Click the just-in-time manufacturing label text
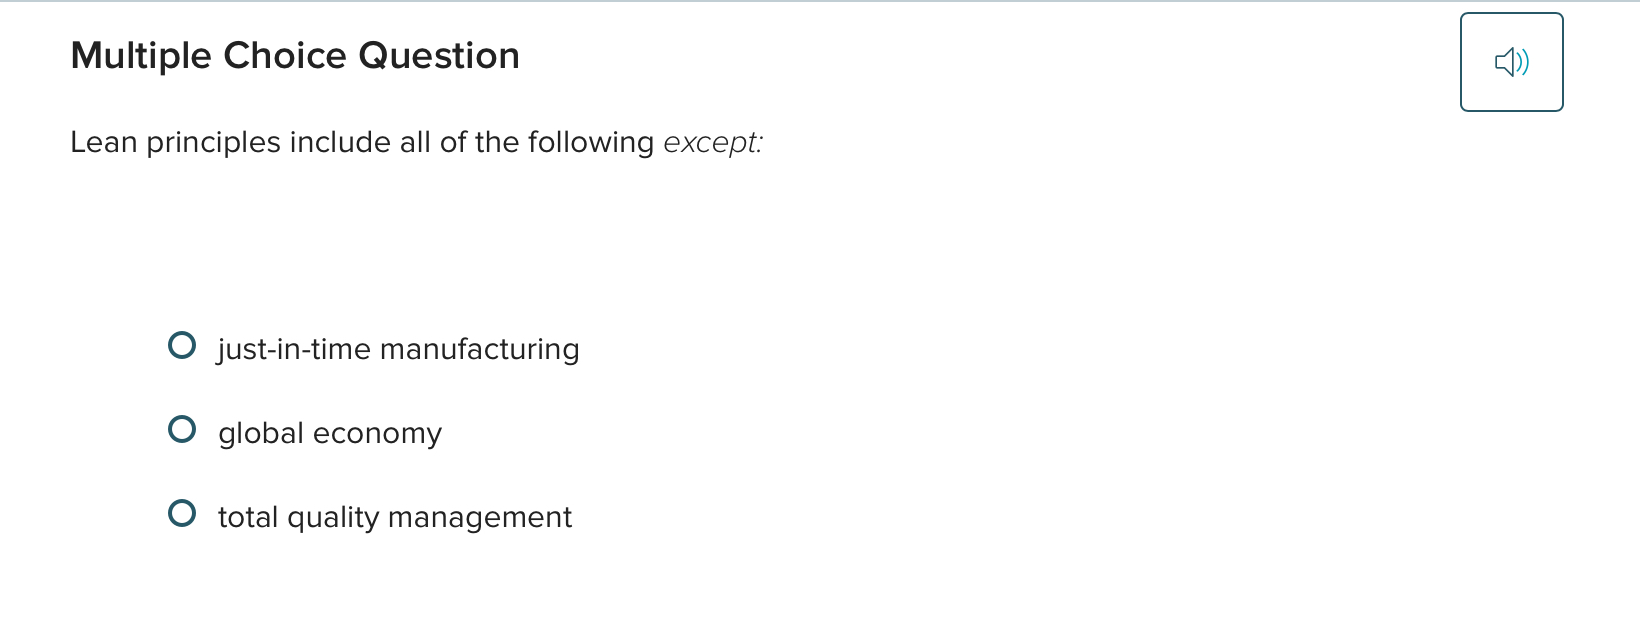The image size is (1640, 644). (398, 350)
